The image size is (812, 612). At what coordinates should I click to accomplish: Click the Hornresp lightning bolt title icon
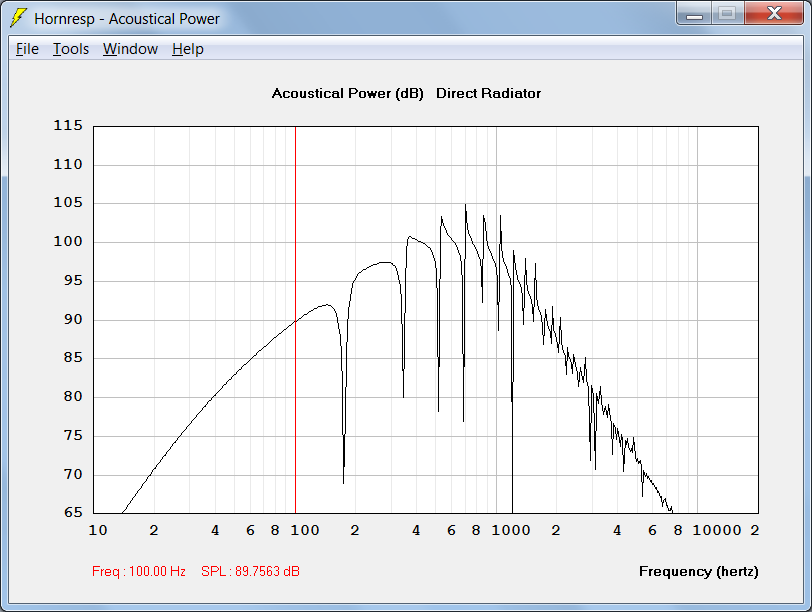[18, 18]
